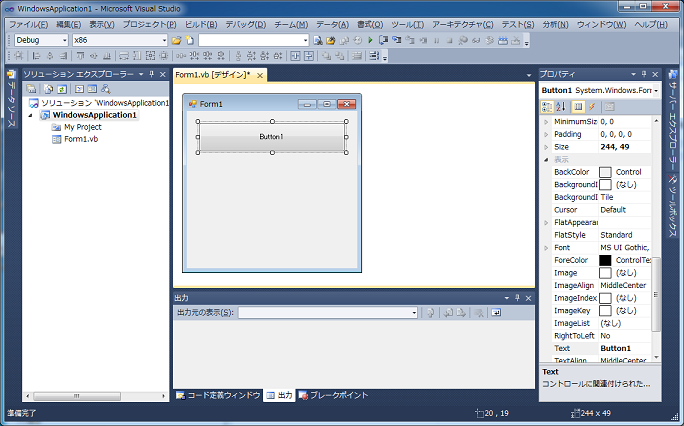The width and height of the screenshot is (684, 426).
Task: Switch to the ブレークポイント tab
Action: point(333,395)
